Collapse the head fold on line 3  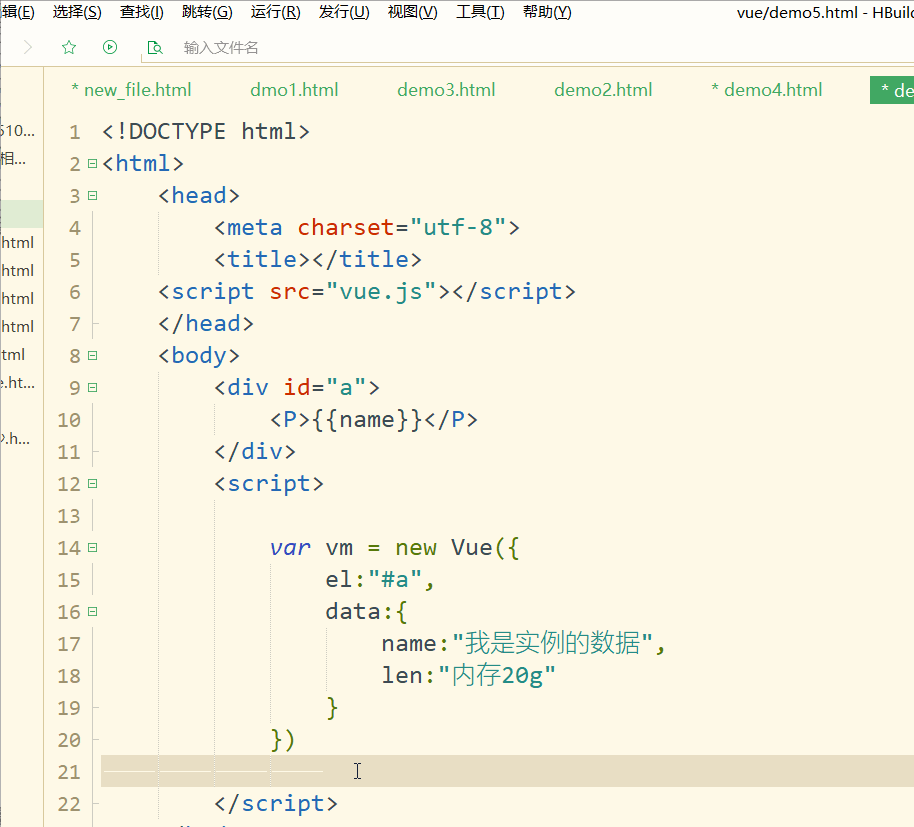[92, 196]
